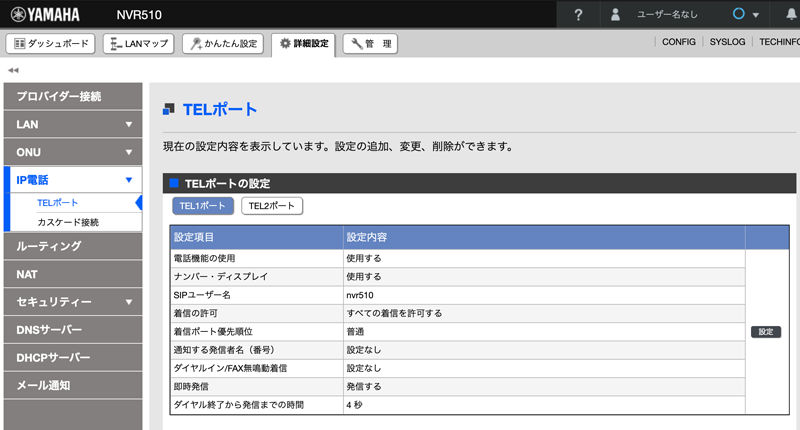
Task: Expand the ONU sidebar menu arrow
Action: [x=129, y=152]
